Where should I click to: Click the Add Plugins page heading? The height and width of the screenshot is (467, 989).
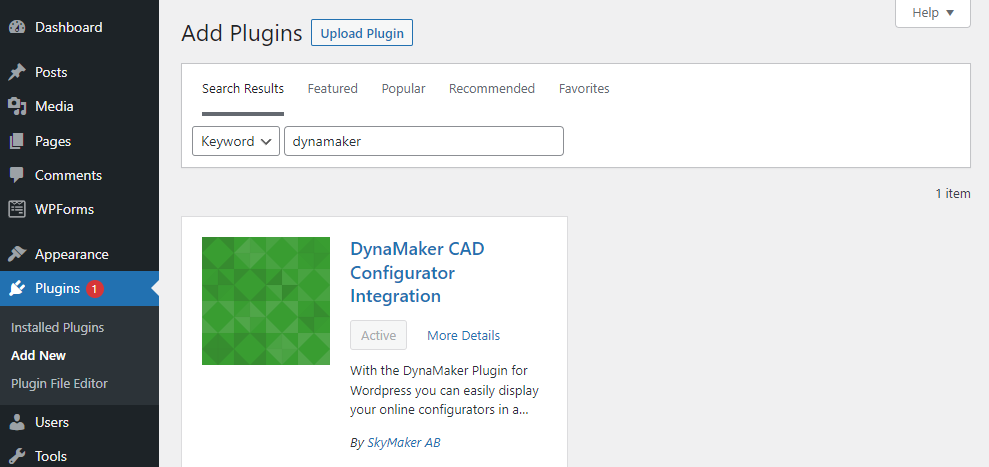pos(242,33)
